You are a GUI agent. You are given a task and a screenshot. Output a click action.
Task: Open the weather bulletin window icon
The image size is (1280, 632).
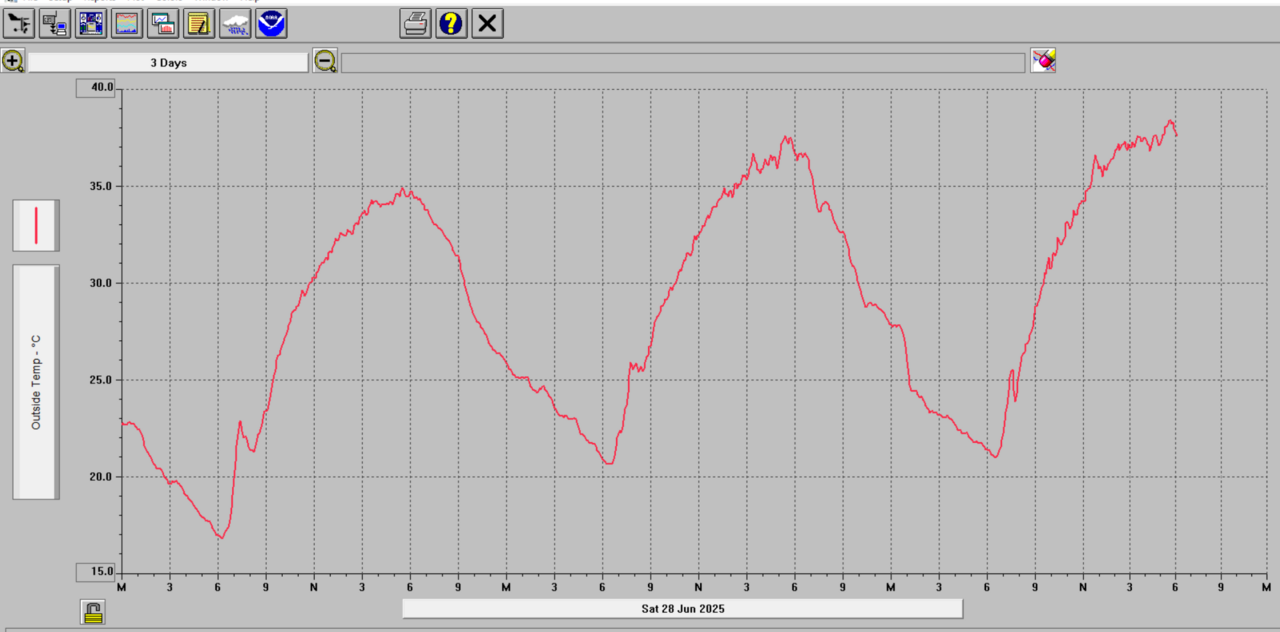click(91, 23)
